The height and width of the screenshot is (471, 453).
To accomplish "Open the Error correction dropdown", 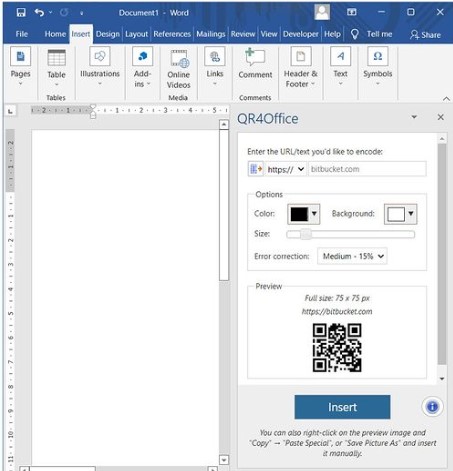I will 352,256.
